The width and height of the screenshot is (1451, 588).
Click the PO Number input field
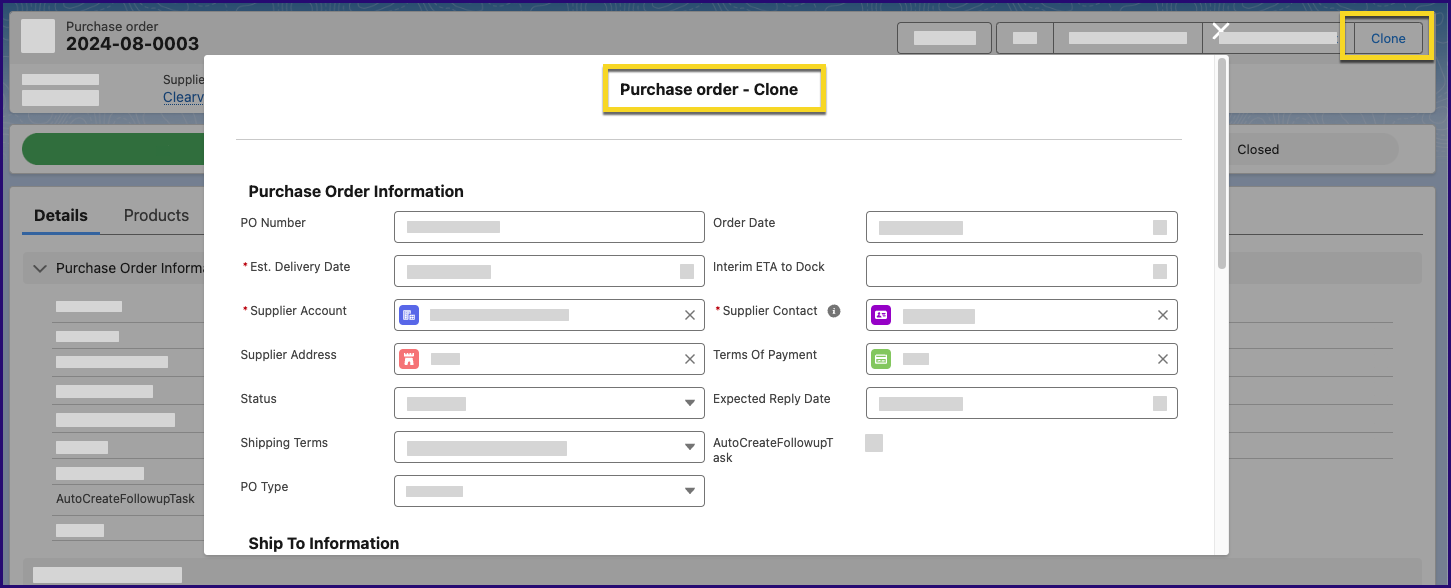pyautogui.click(x=549, y=227)
